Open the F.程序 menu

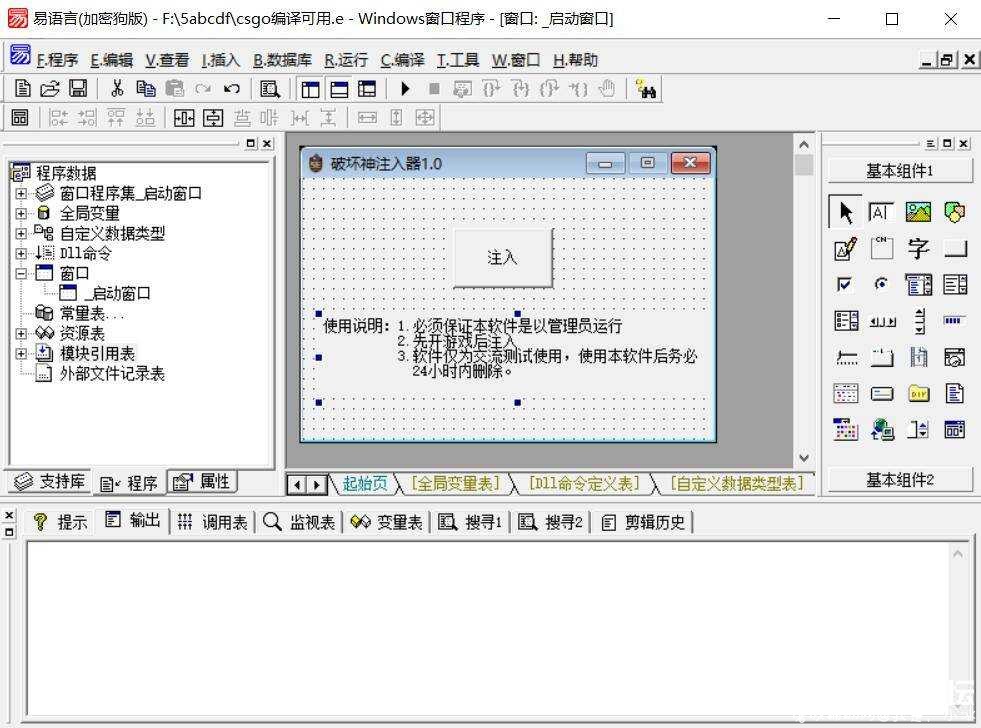[58, 60]
